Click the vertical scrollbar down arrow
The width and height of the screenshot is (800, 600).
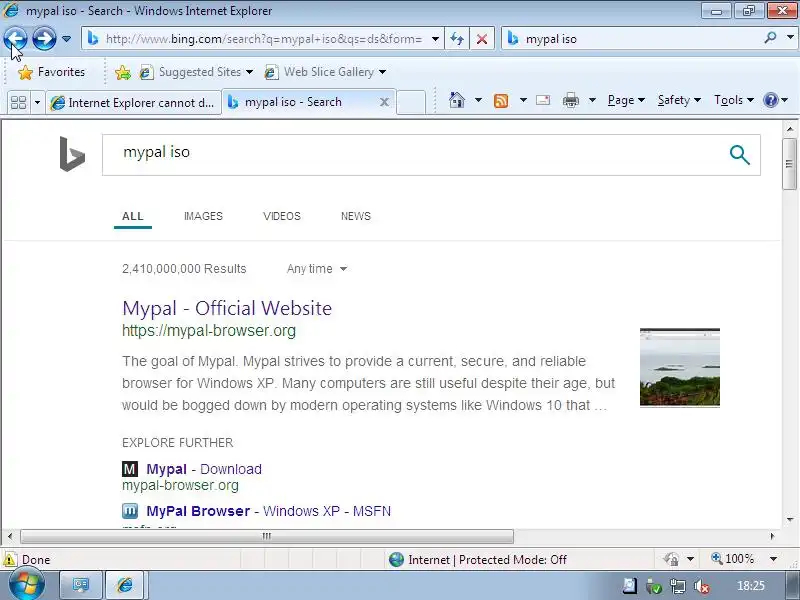(x=789, y=519)
